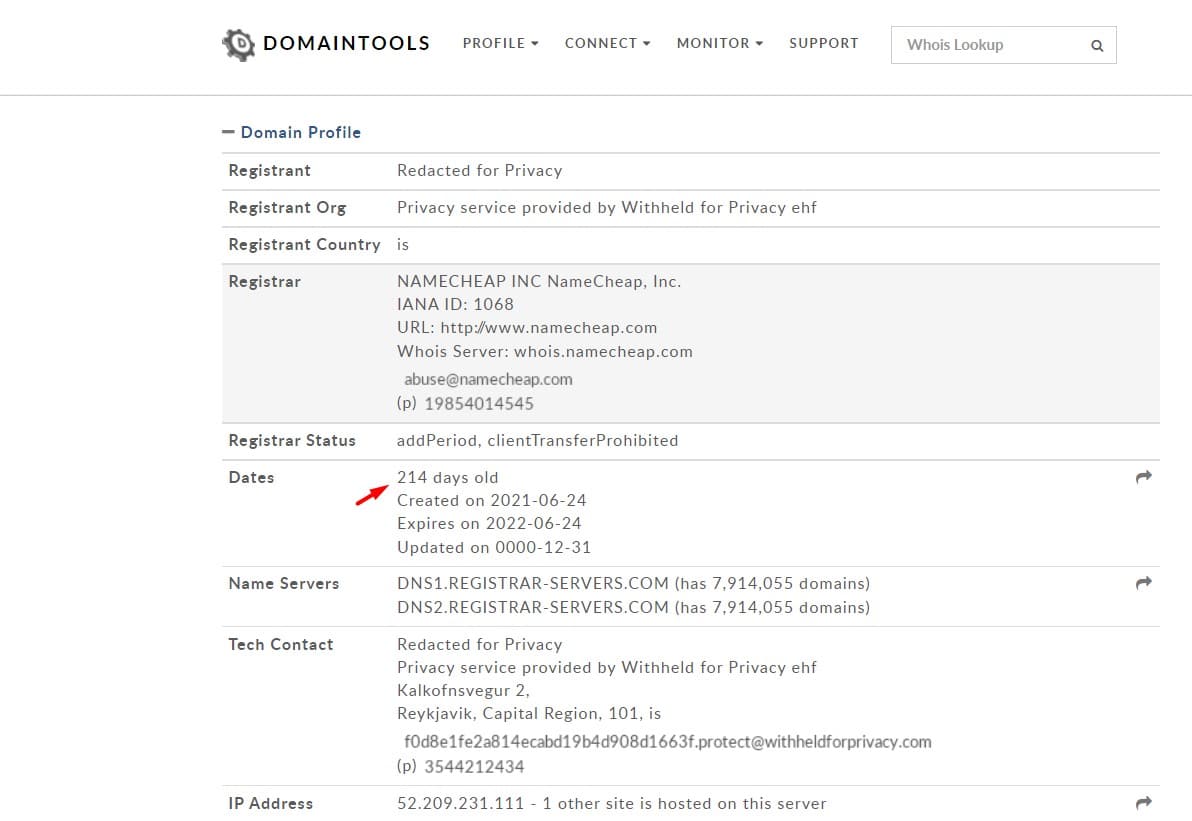Click the DomainTools gear logo icon
Image resolution: width=1192 pixels, height=821 pixels.
(x=239, y=45)
